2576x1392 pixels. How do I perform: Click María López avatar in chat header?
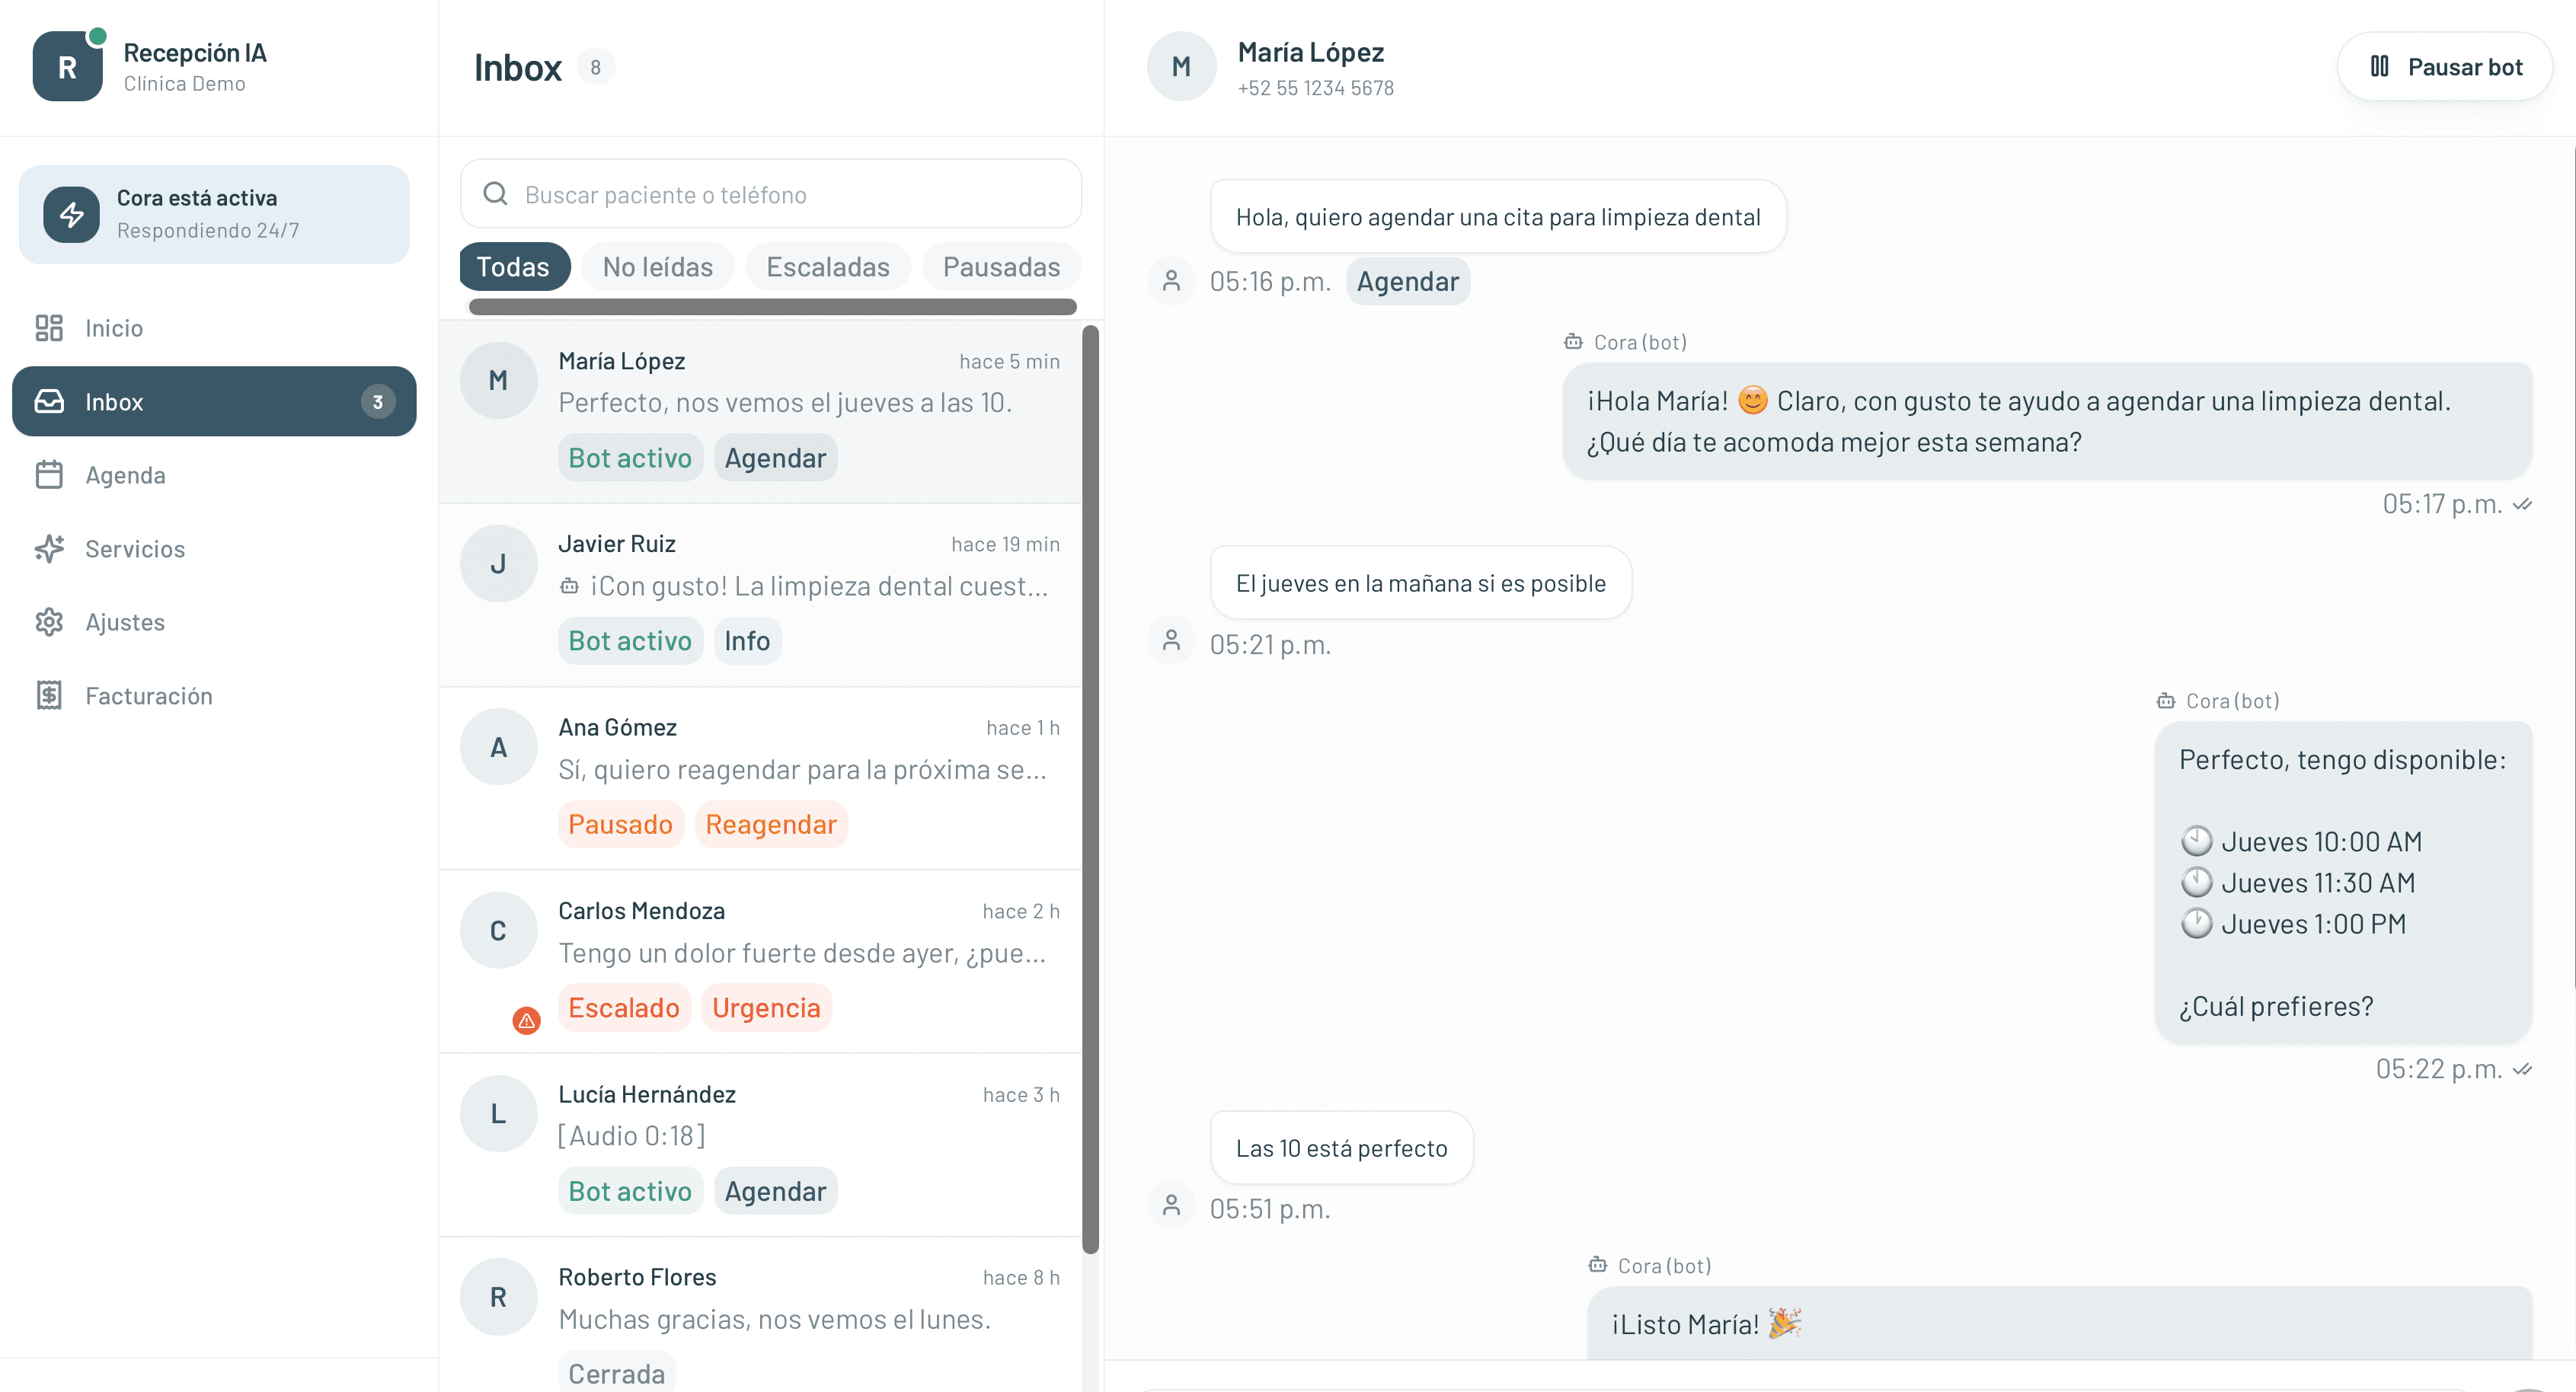1181,67
